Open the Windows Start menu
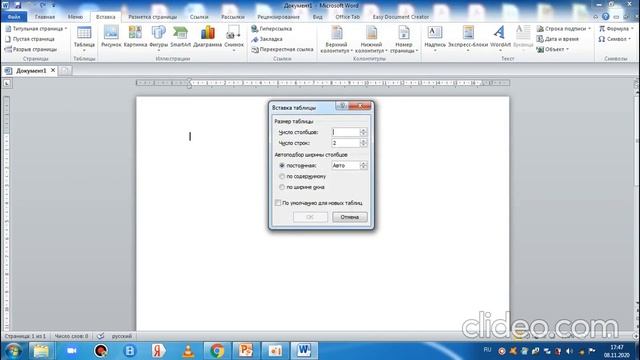Viewport: 640px width, 360px height. tap(13, 351)
